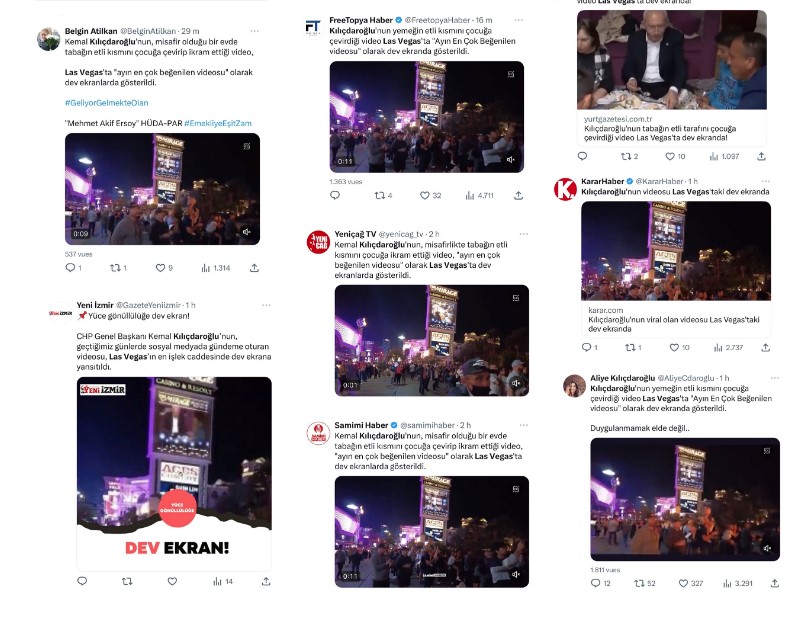Image resolution: width=811 pixels, height=621 pixels.
Task: Open more options on Yeniçağ TV tweet
Action: 523,234
